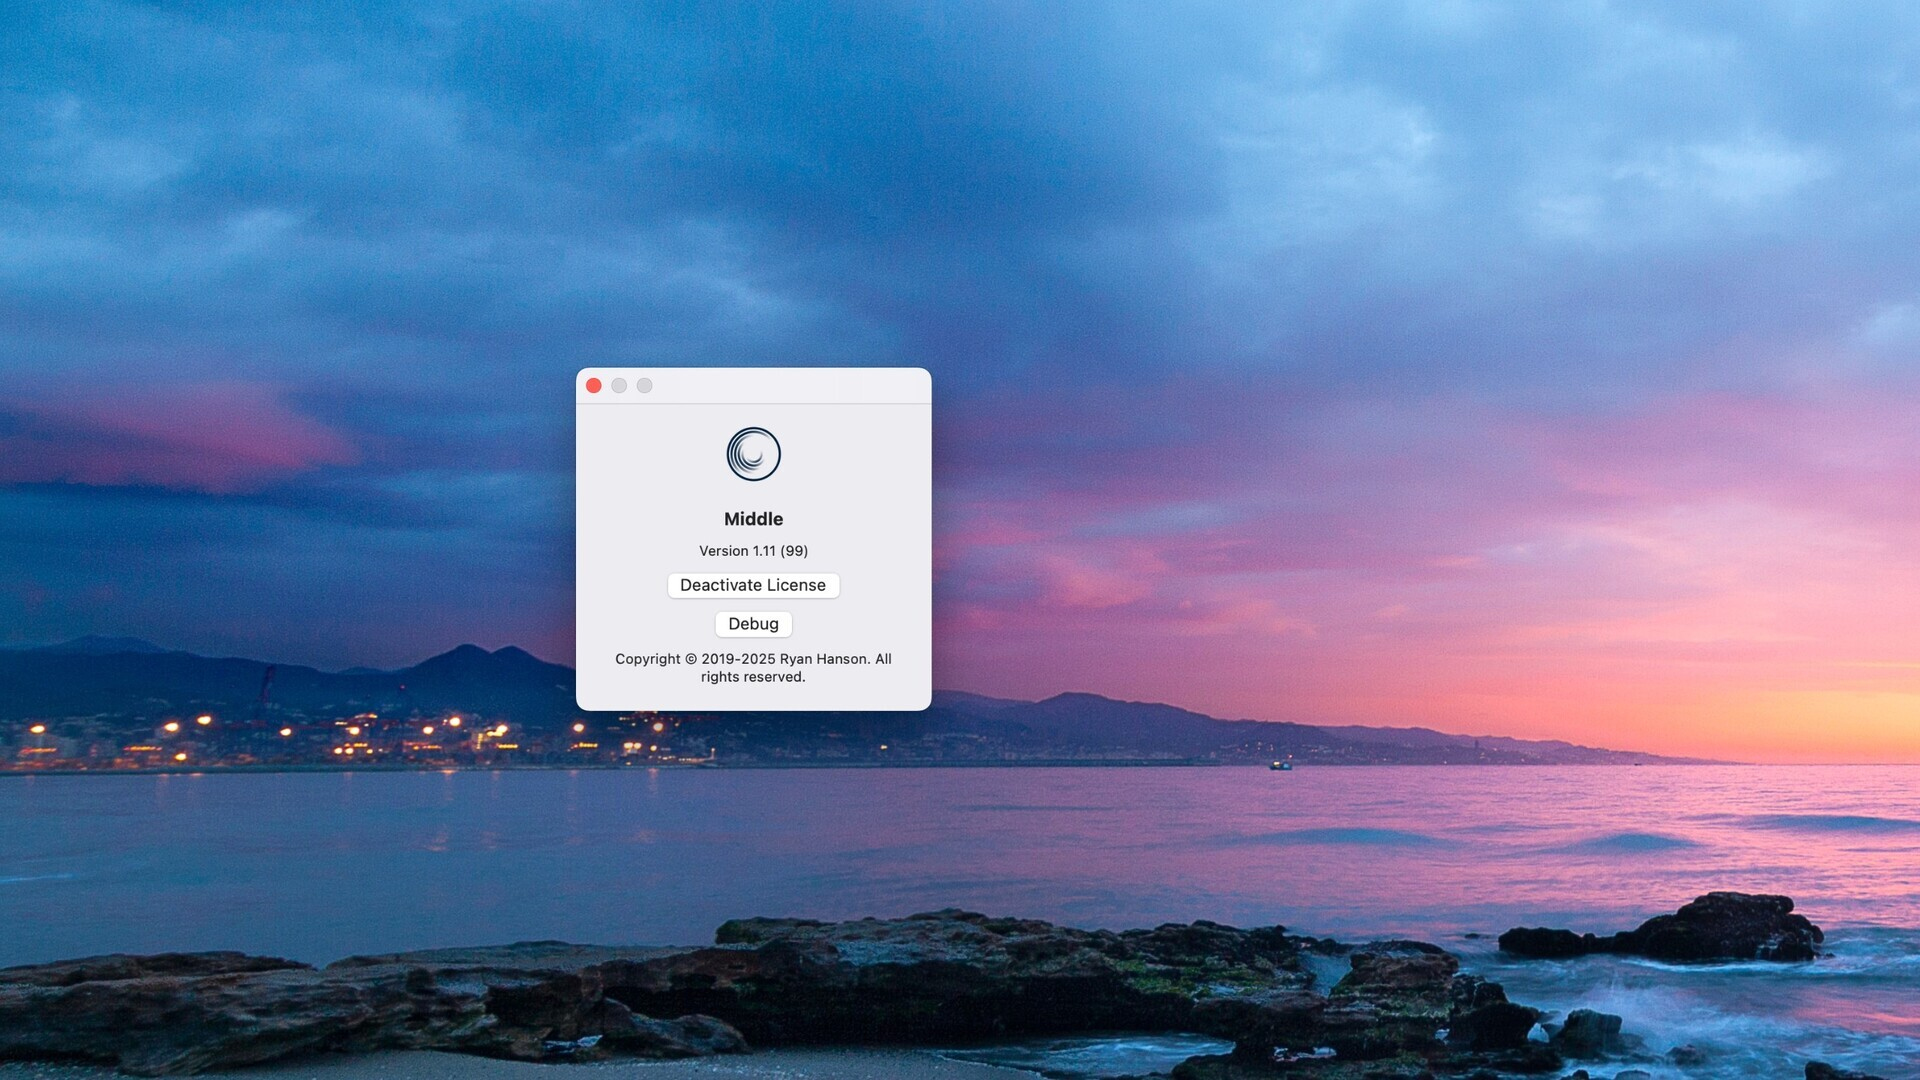Click the About window's empty title bar

click(x=790, y=386)
